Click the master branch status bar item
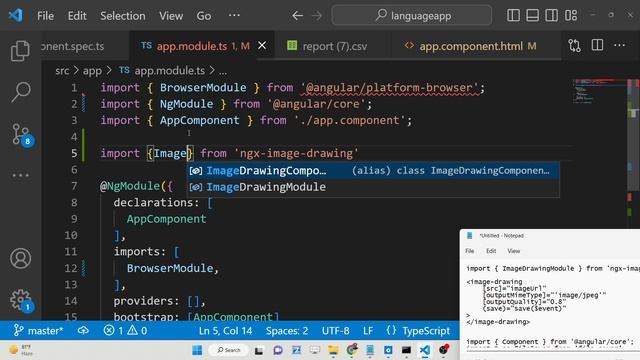The image size is (640, 360). point(38,330)
